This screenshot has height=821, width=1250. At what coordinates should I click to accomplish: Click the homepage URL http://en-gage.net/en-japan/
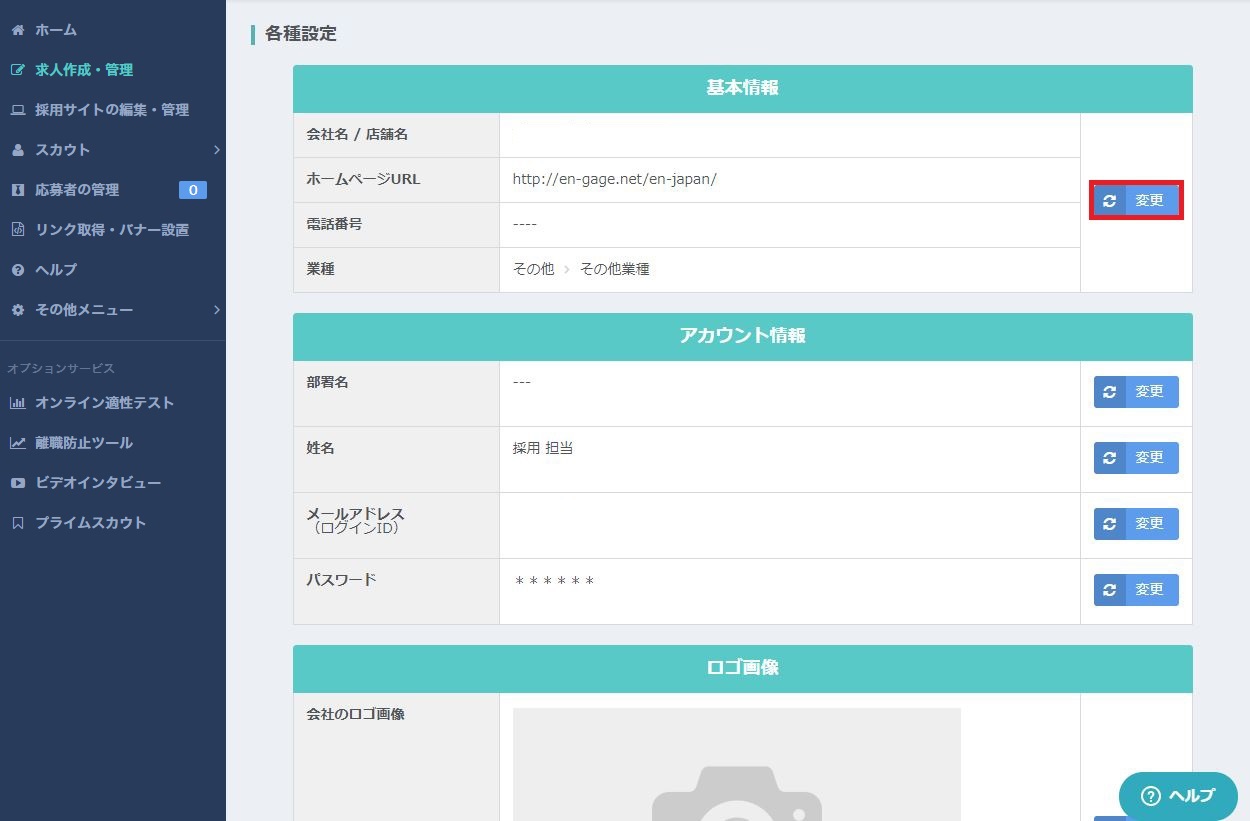pos(615,180)
